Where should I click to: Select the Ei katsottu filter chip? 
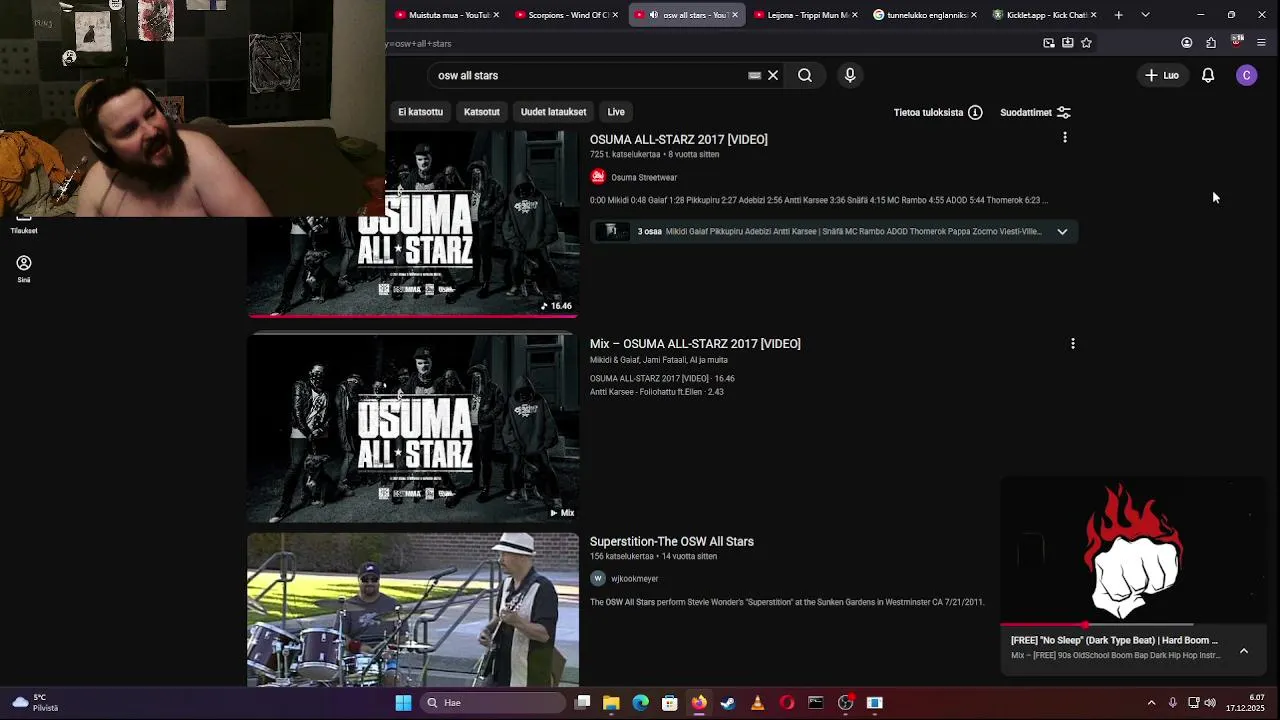tap(420, 112)
